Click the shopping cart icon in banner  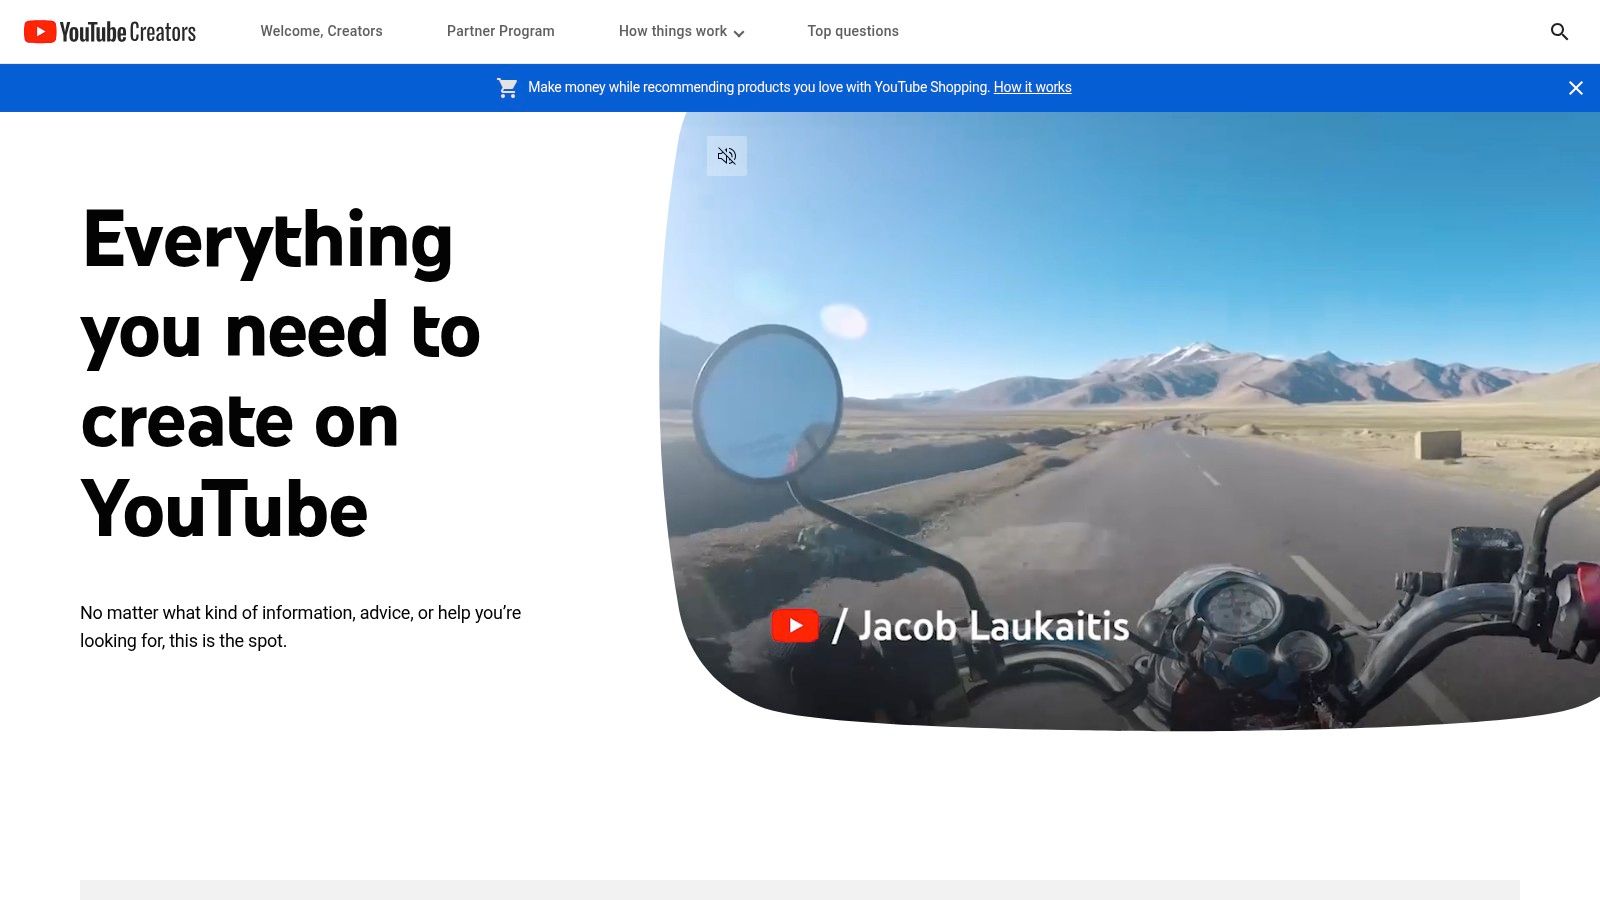coord(507,87)
